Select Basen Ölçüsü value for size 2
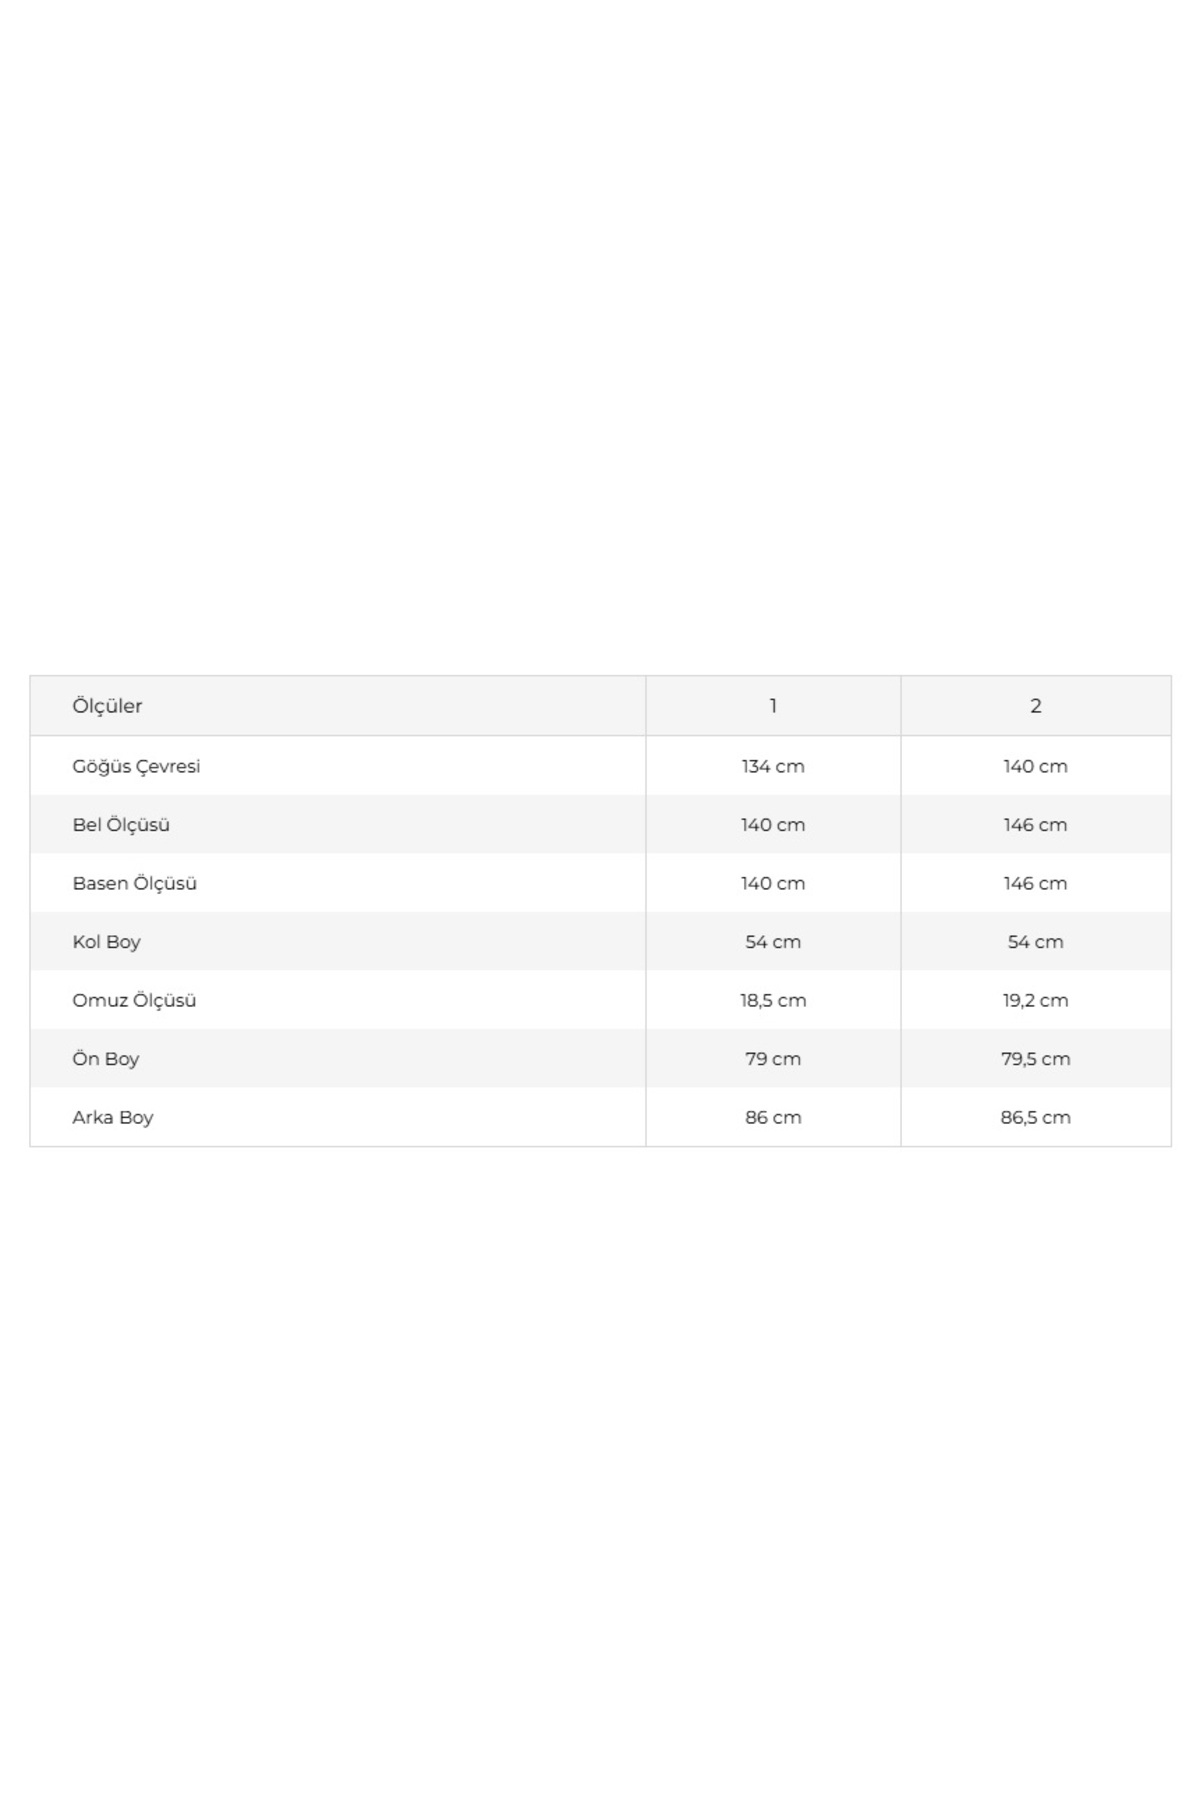Screen dimensions: 1200x1800 point(1035,883)
